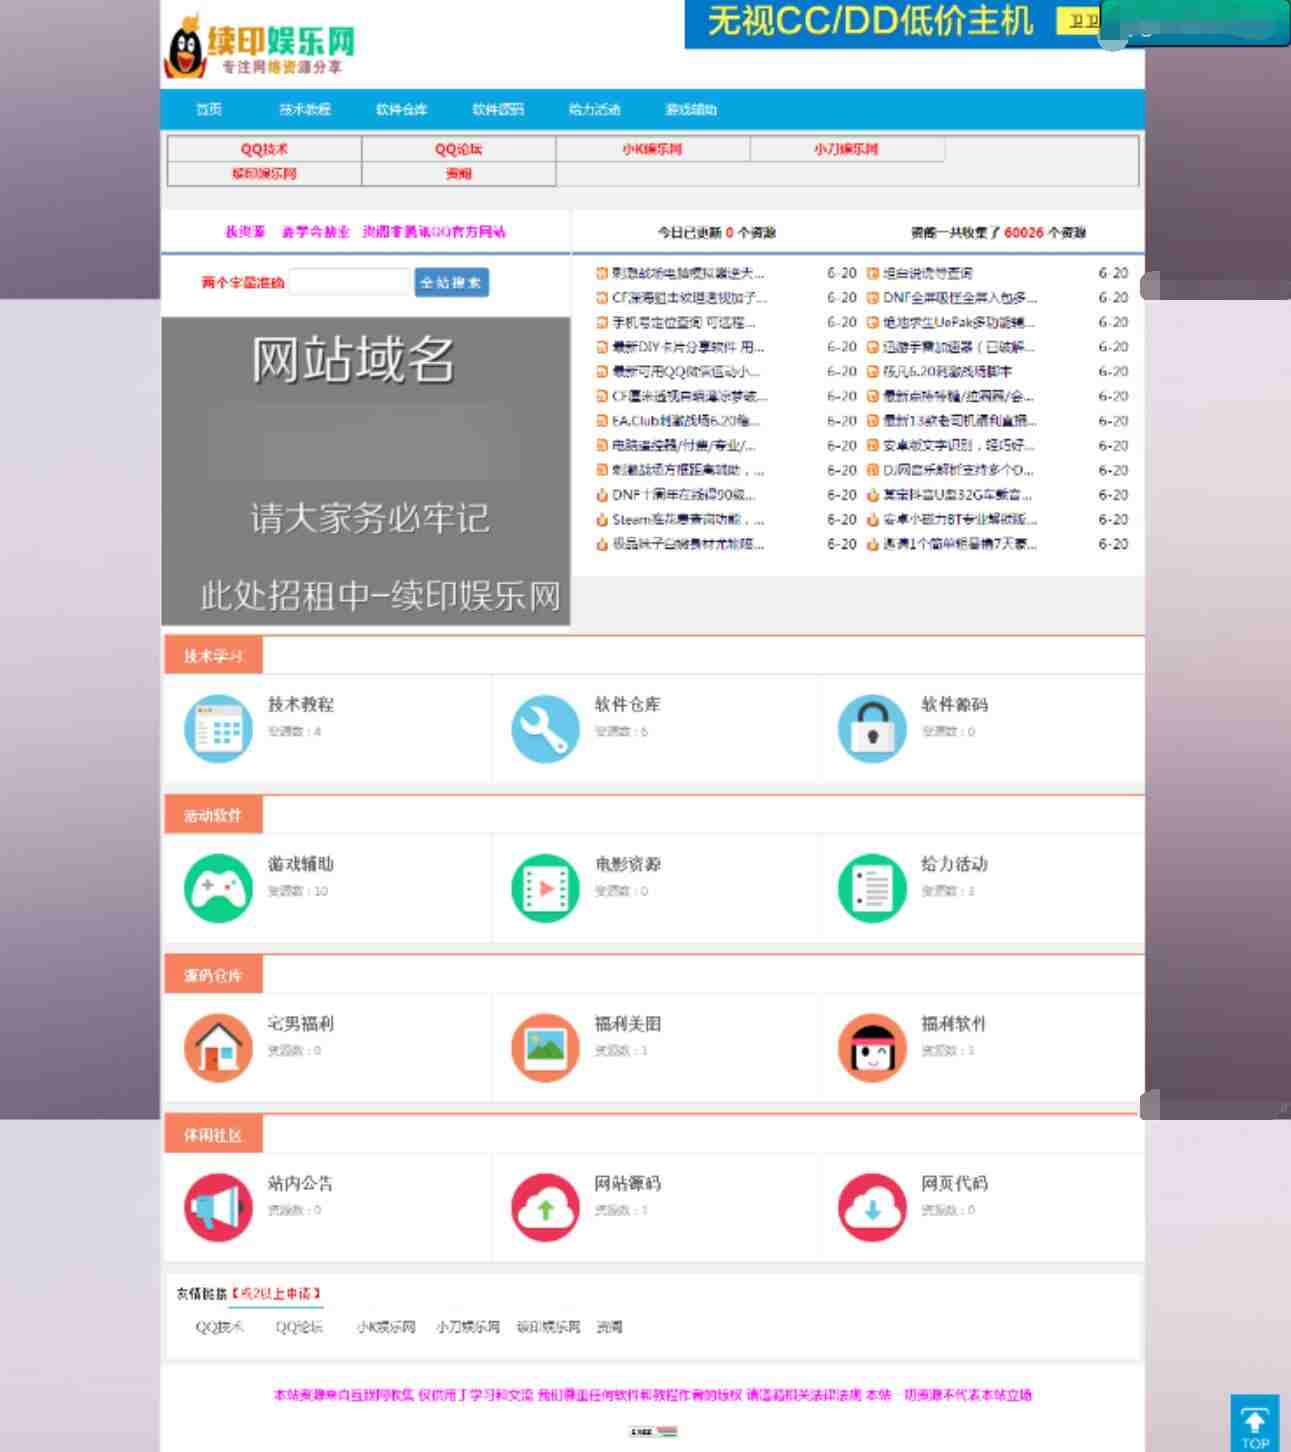This screenshot has width=1291, height=1452.
Task: Open the 游戏辅助 gamepad icon
Action: coord(218,888)
